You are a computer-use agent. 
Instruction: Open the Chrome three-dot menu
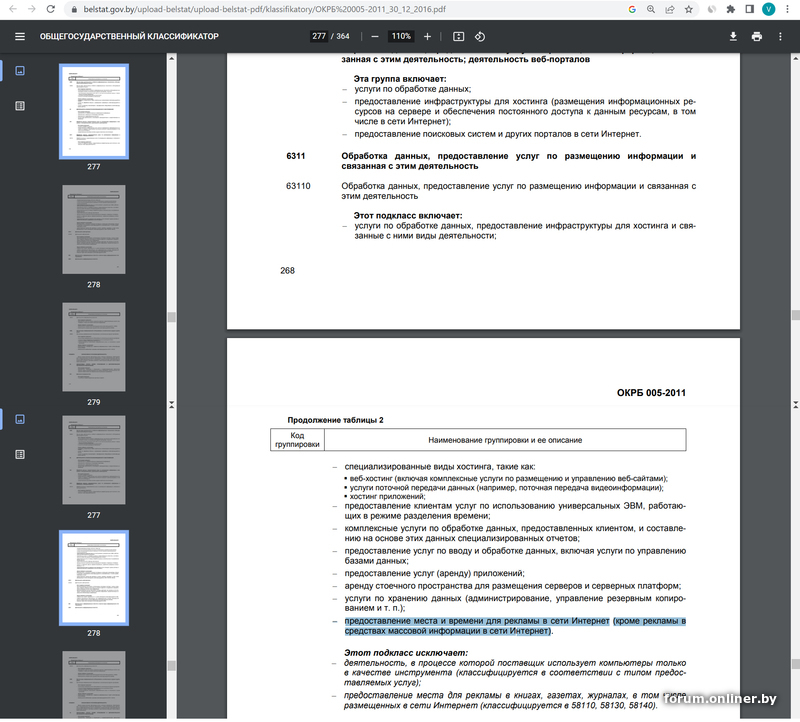(x=787, y=9)
